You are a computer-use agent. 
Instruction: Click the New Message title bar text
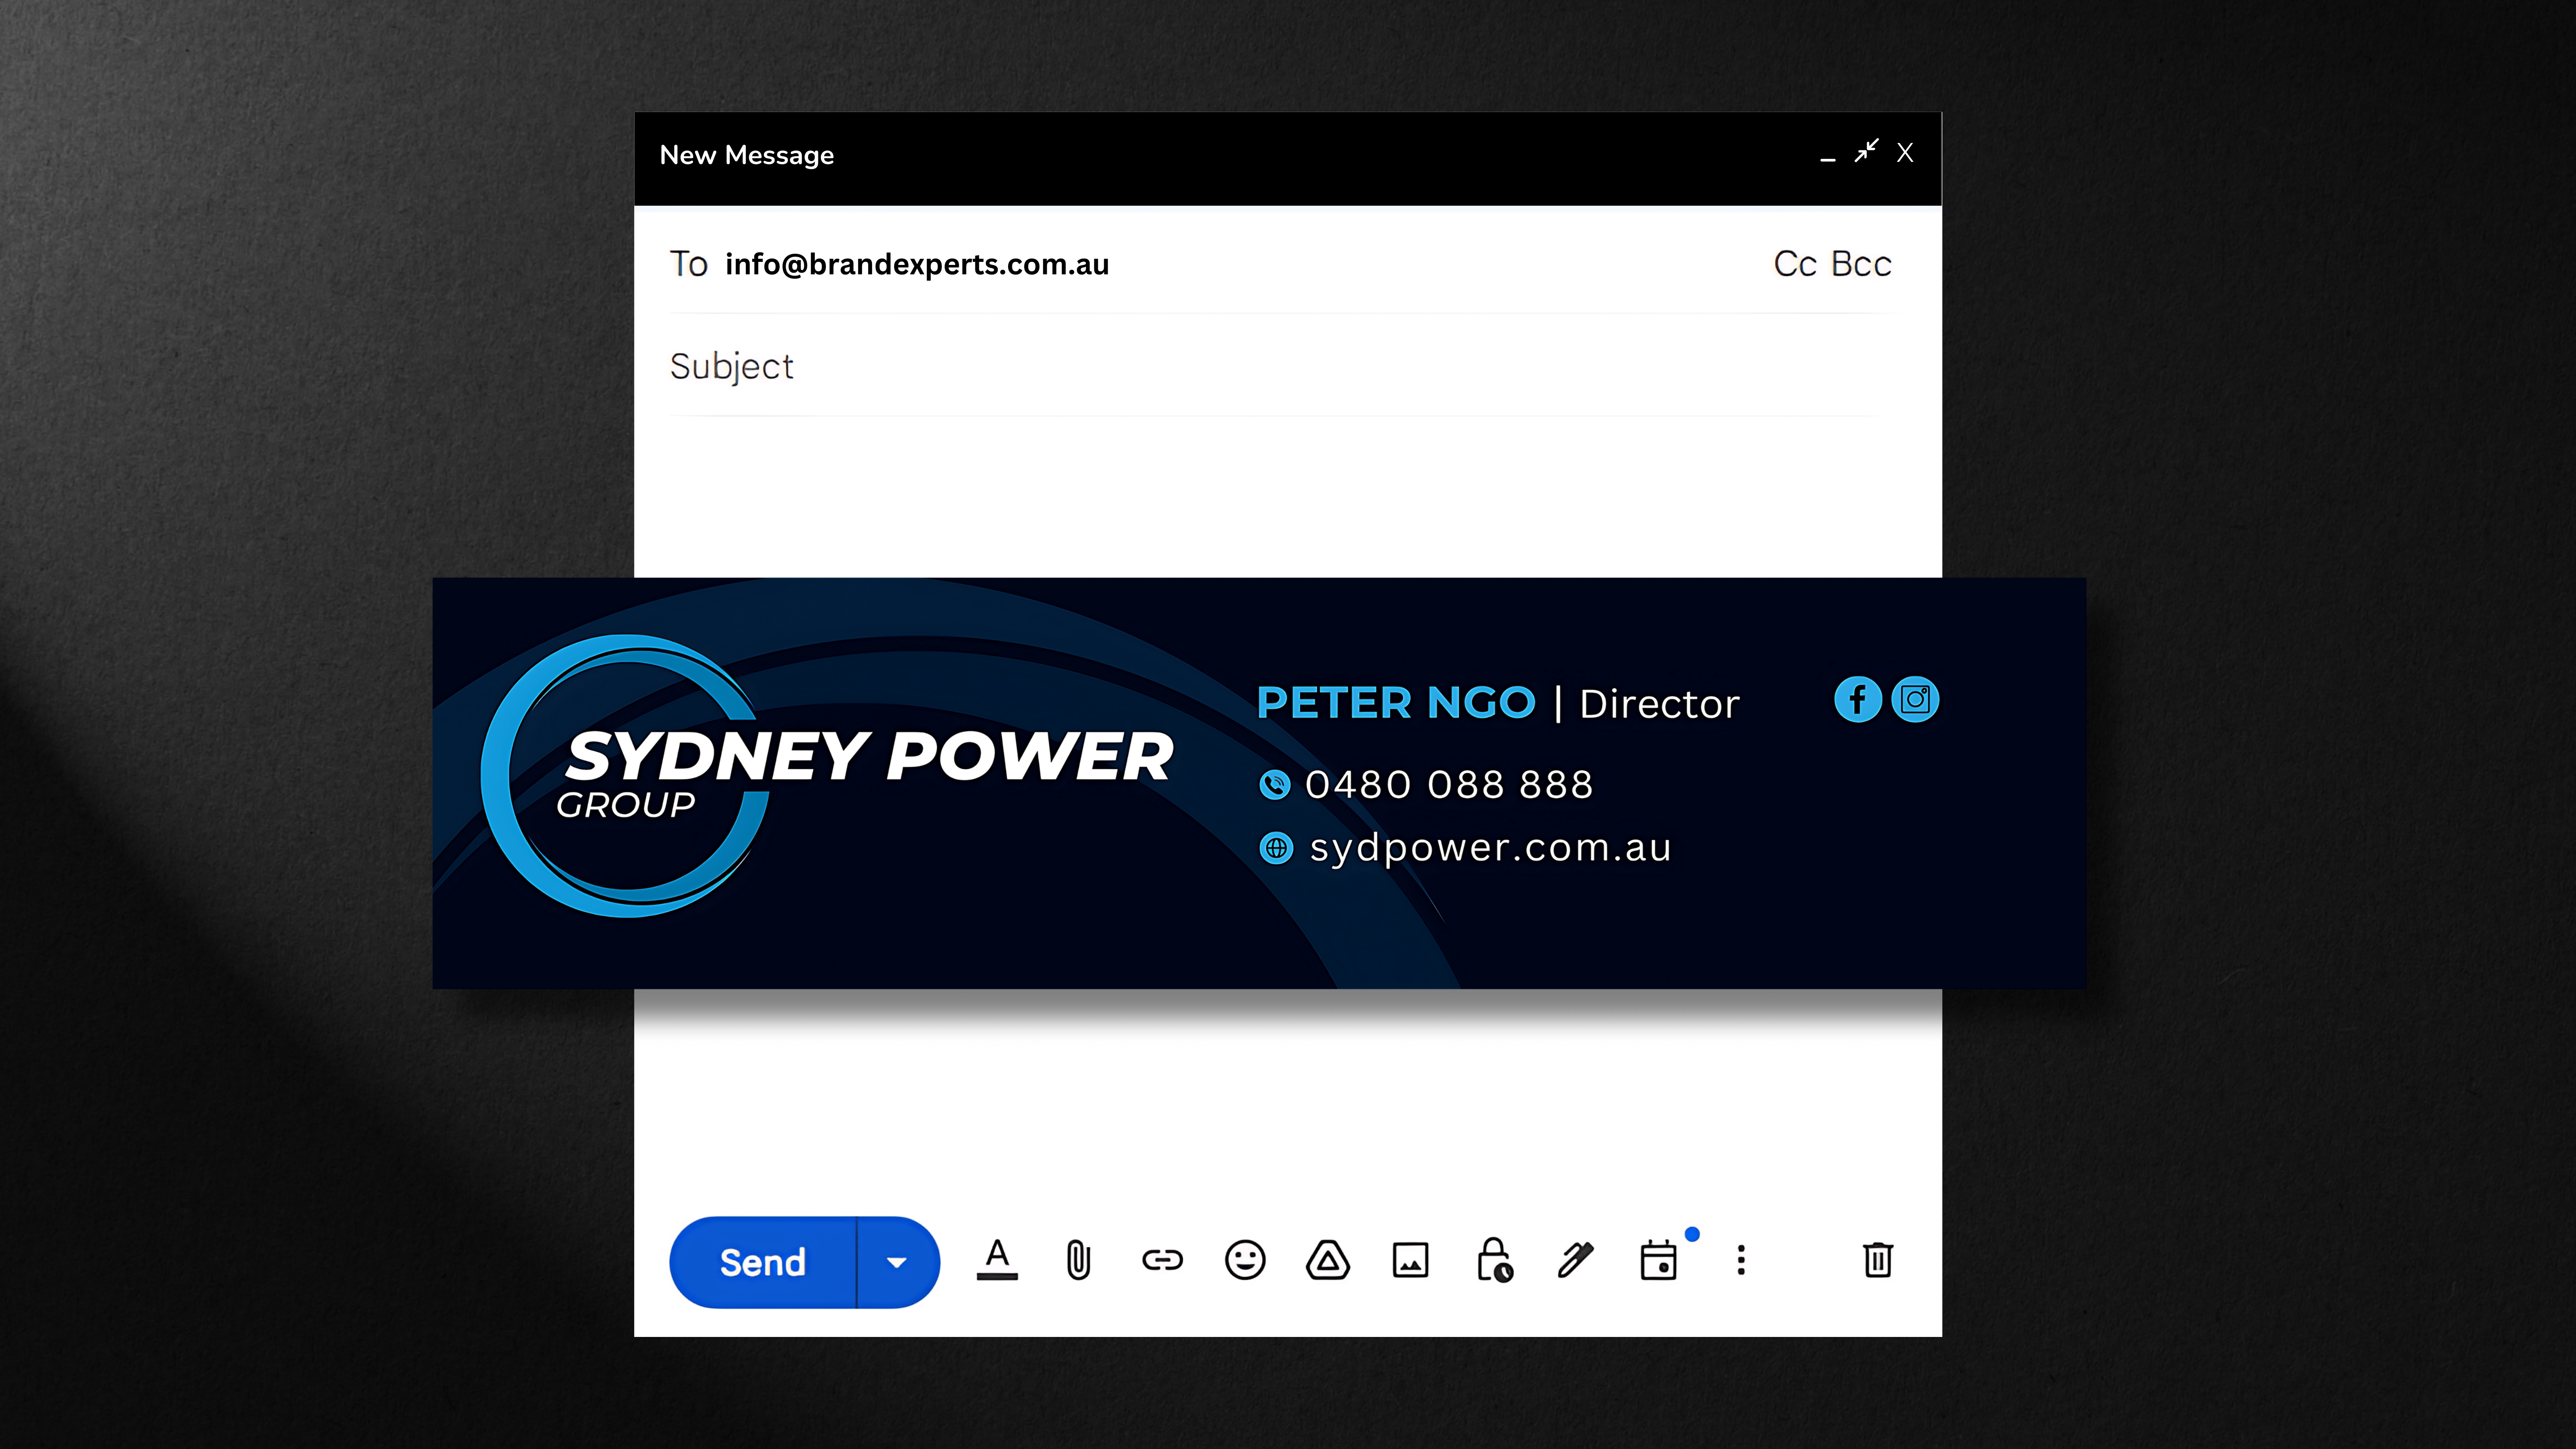(747, 155)
